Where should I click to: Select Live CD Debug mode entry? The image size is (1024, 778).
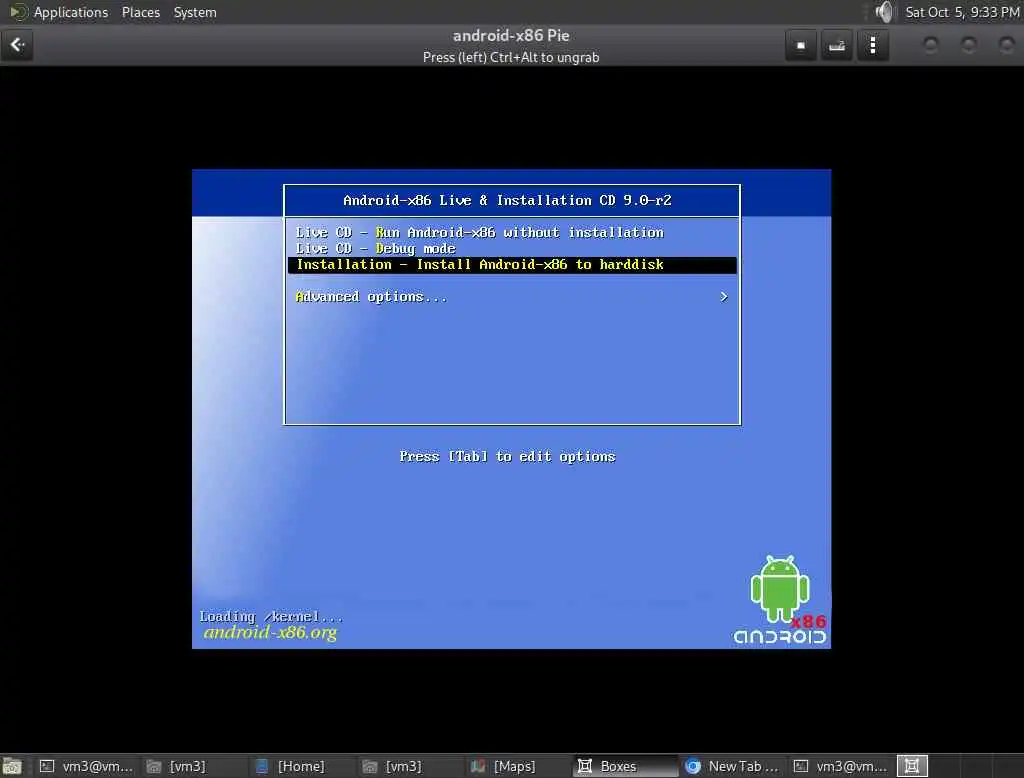pyautogui.click(x=512, y=249)
